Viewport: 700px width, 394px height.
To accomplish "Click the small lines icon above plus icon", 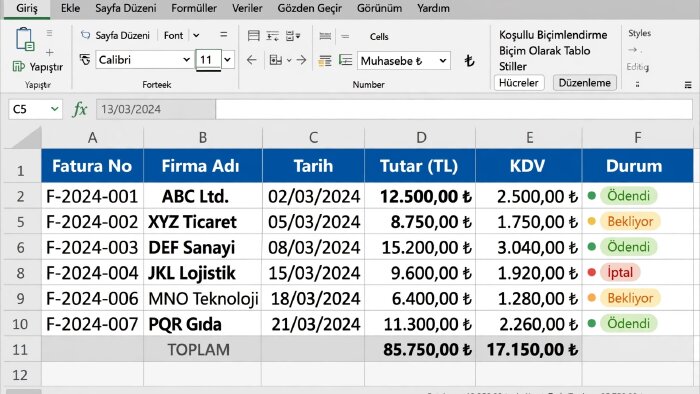I will pyautogui.click(x=50, y=33).
